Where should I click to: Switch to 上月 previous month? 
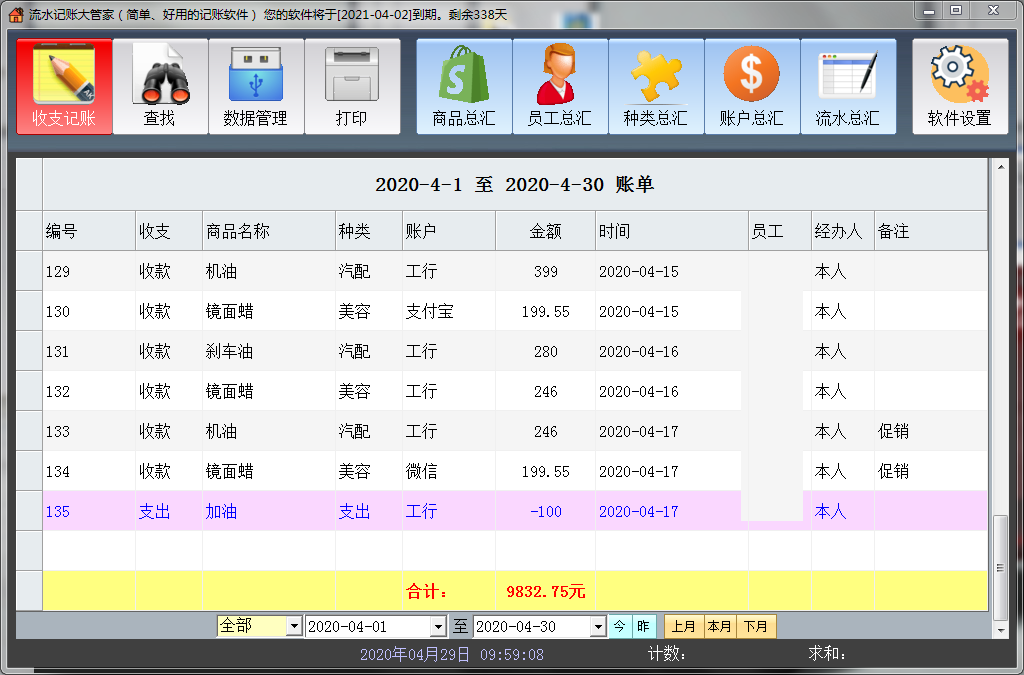[684, 627]
